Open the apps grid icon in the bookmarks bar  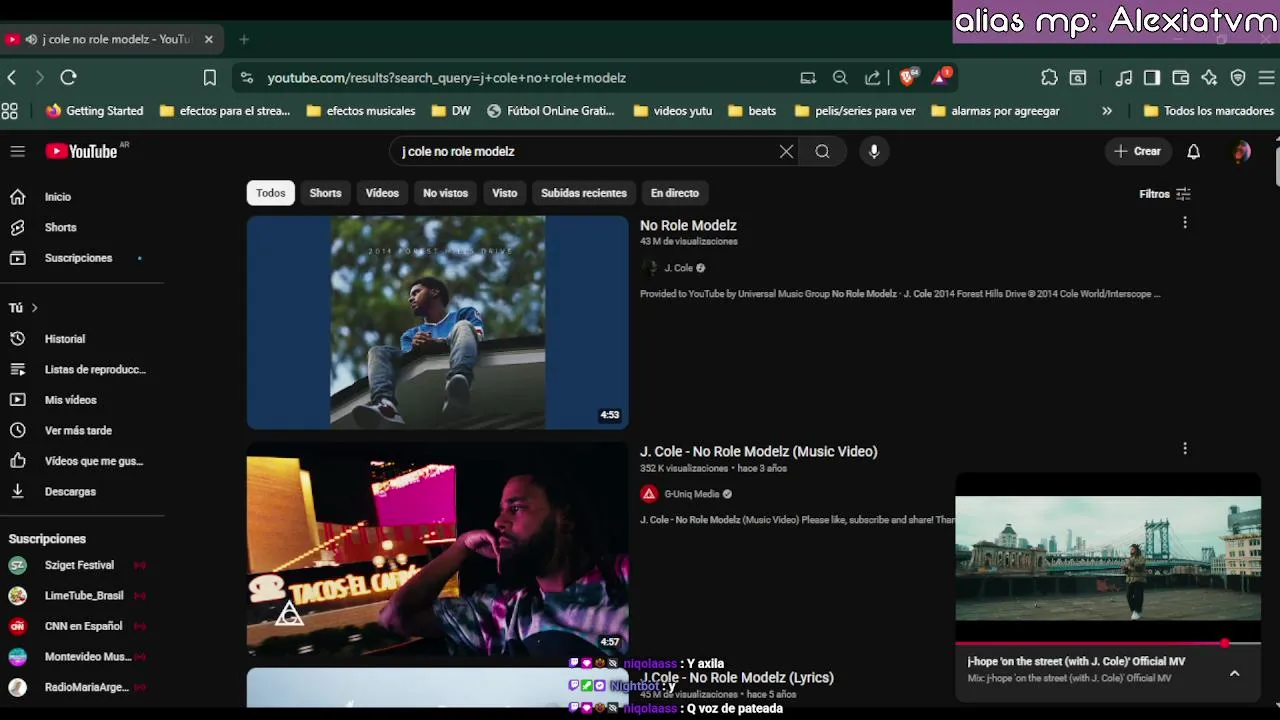[10, 111]
